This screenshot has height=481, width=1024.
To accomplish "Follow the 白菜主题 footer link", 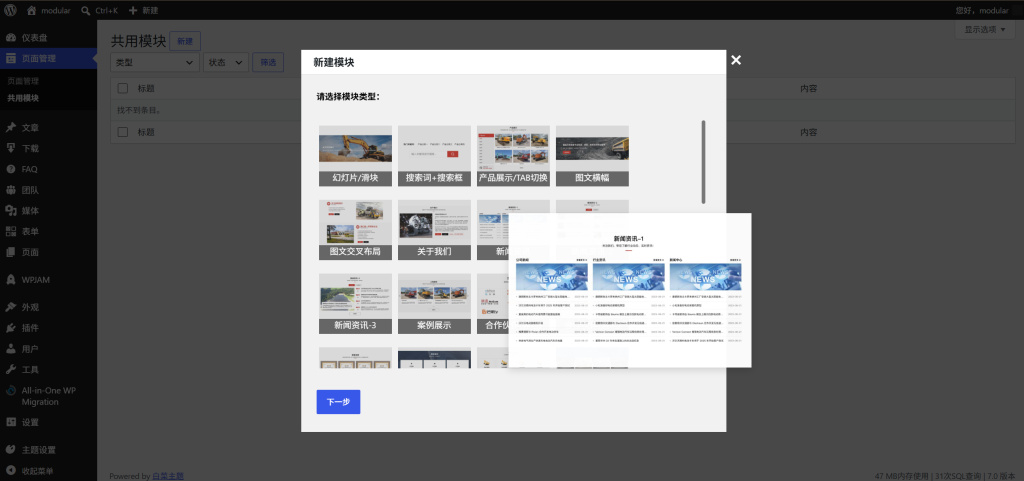I will point(168,476).
